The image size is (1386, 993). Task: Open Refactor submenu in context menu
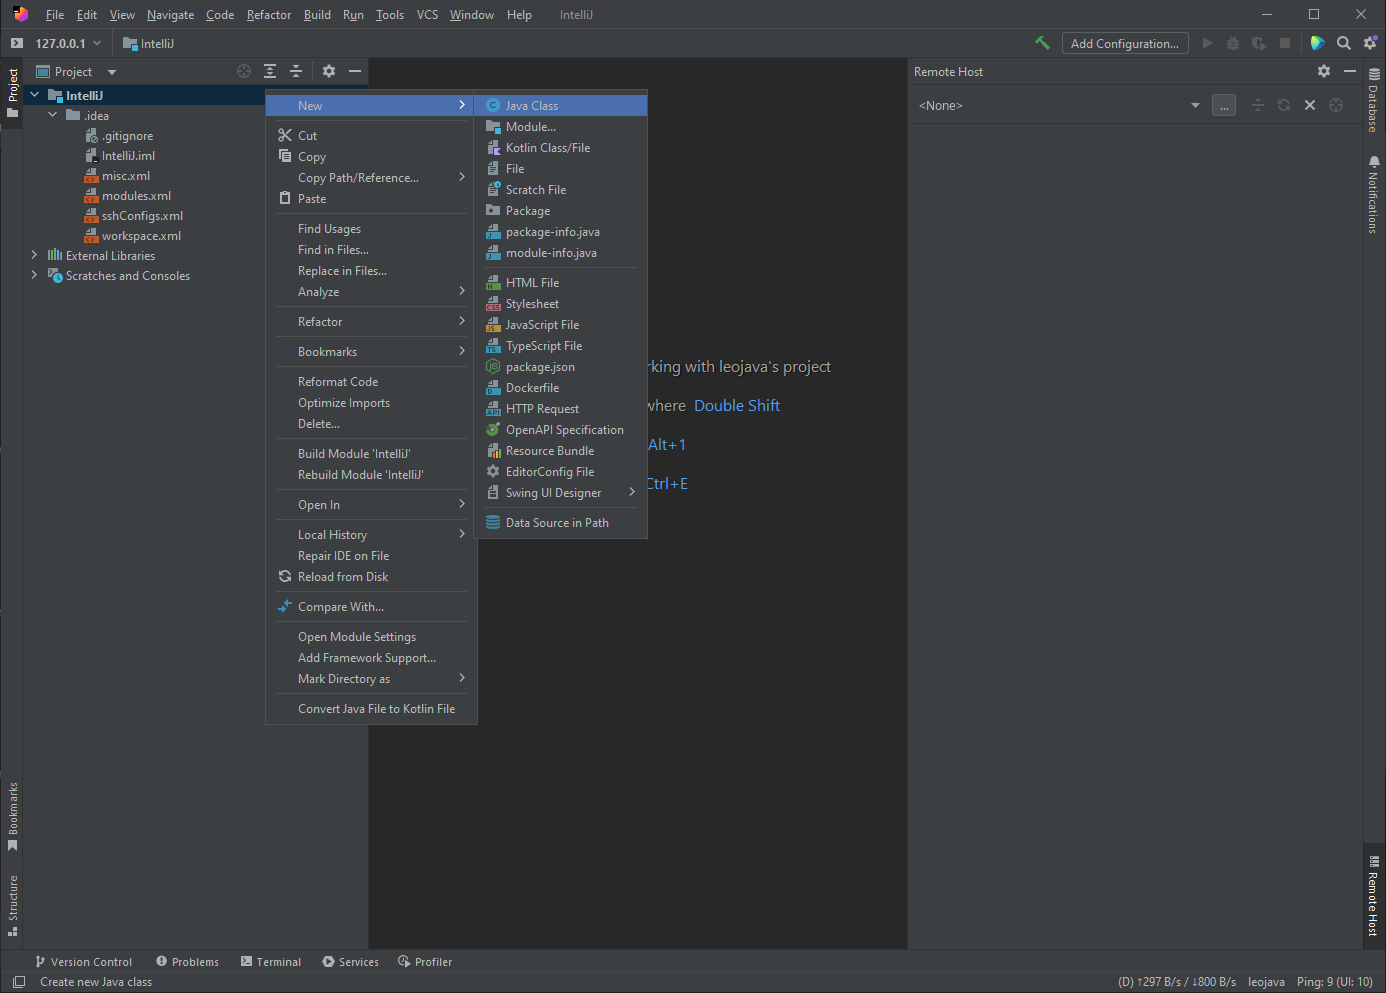click(371, 321)
